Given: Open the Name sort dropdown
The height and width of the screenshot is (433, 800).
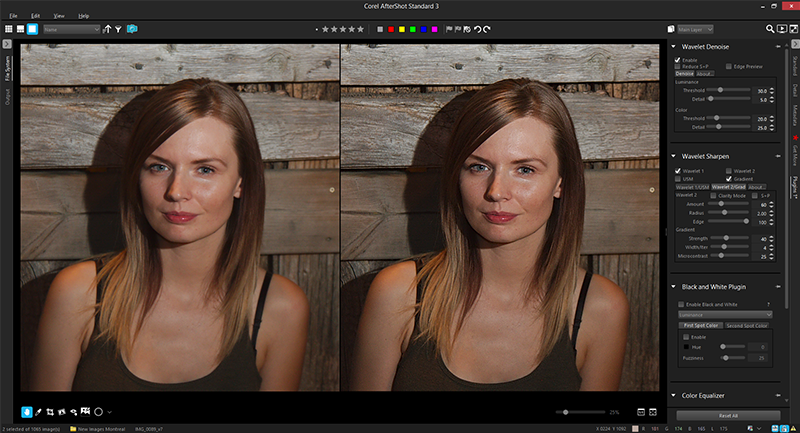Looking at the screenshot, I should (71, 30).
